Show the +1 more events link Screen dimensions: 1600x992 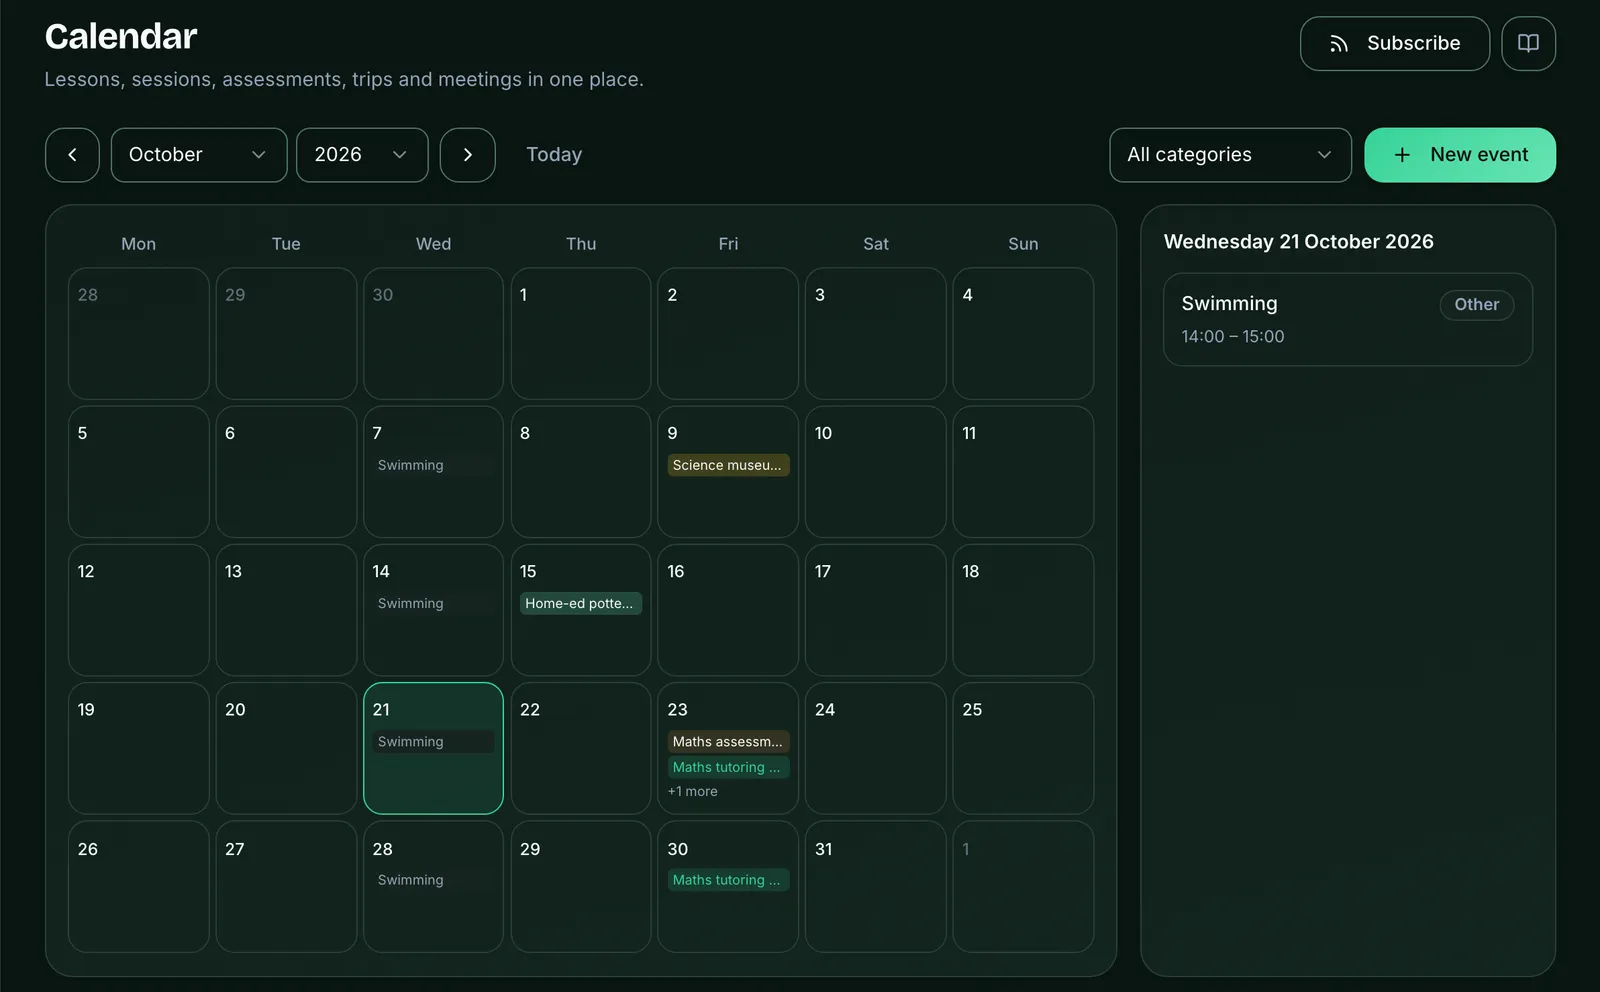693,792
